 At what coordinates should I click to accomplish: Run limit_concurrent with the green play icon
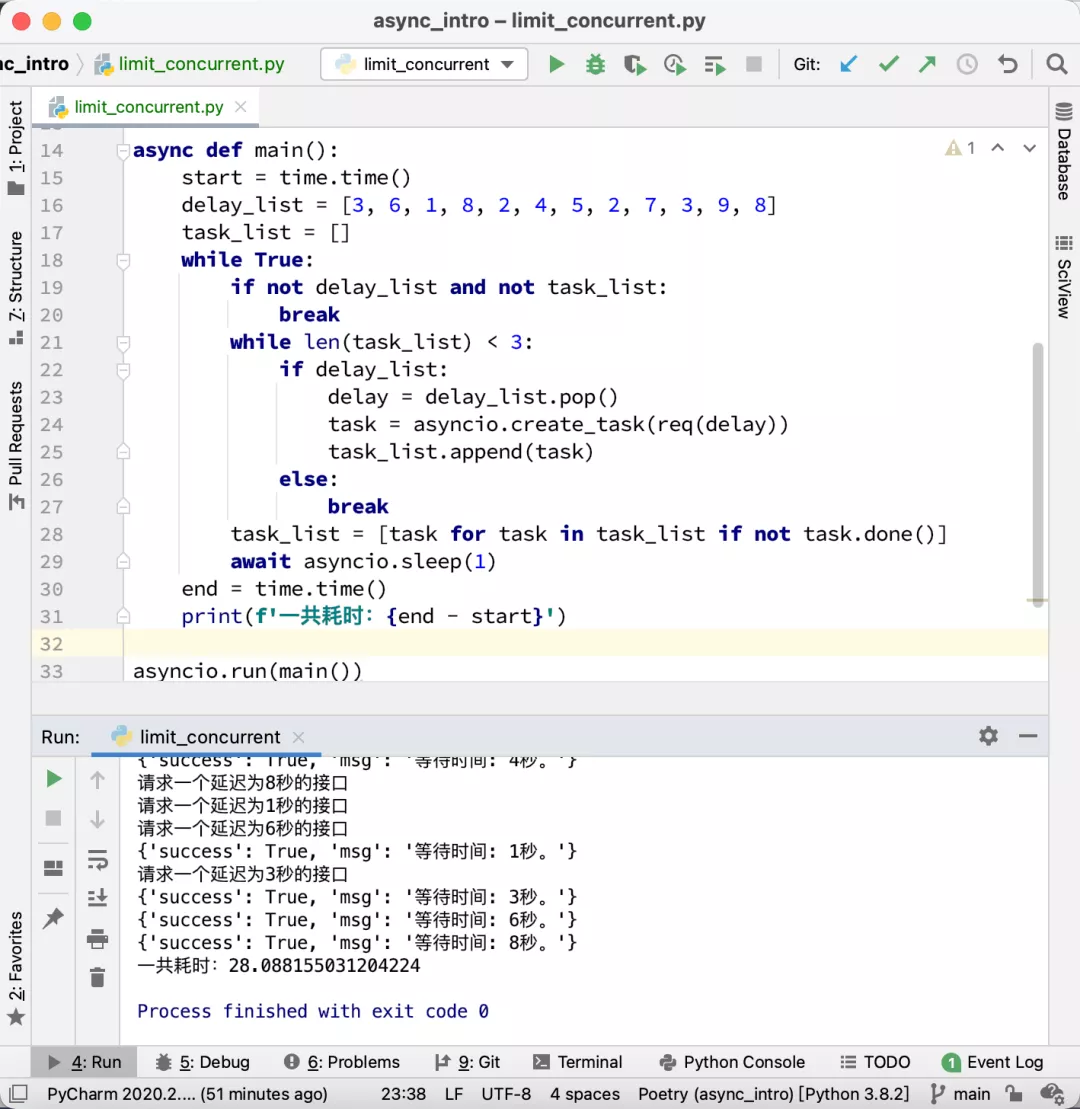pyautogui.click(x=557, y=65)
